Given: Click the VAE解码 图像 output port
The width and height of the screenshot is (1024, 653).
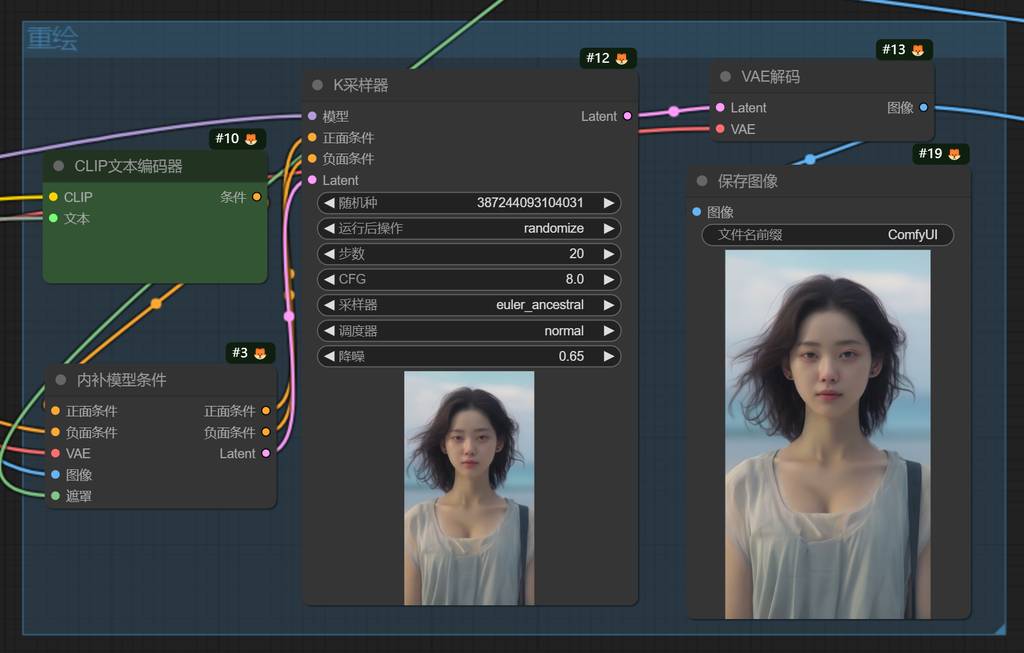Looking at the screenshot, I should point(923,107).
